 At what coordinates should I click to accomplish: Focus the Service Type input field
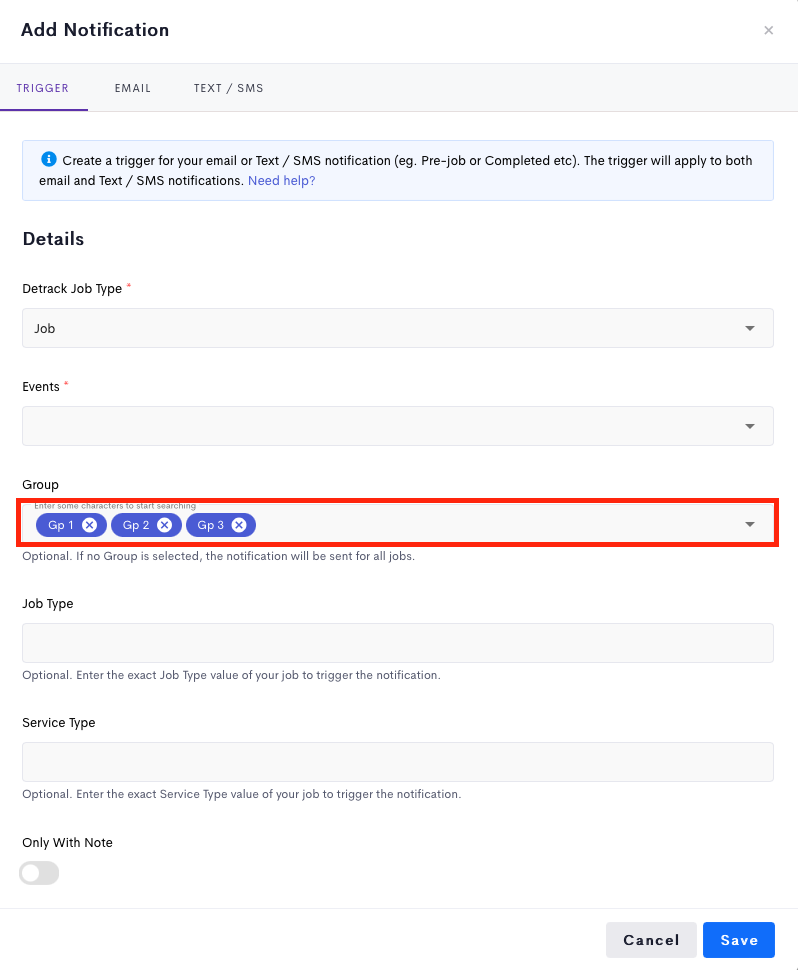click(398, 762)
